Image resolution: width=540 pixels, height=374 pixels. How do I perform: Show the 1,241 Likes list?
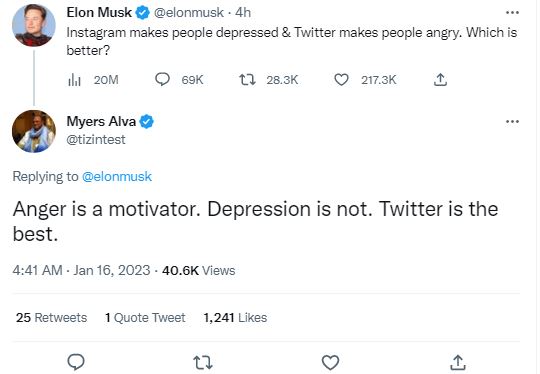(235, 318)
